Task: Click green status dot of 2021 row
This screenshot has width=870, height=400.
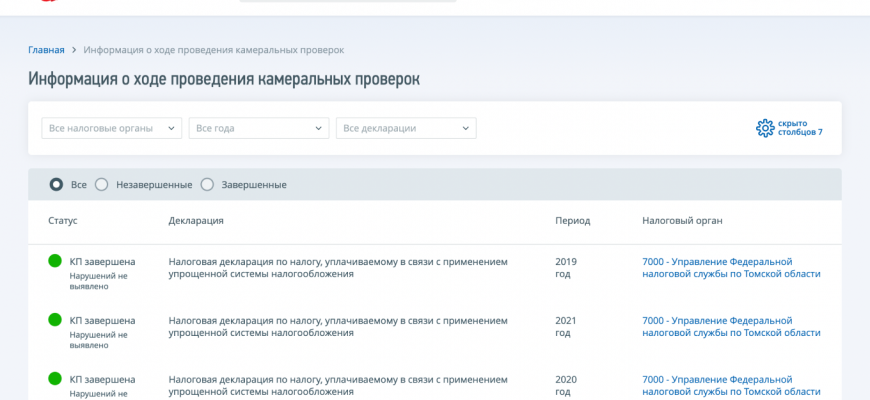Action: tap(55, 320)
